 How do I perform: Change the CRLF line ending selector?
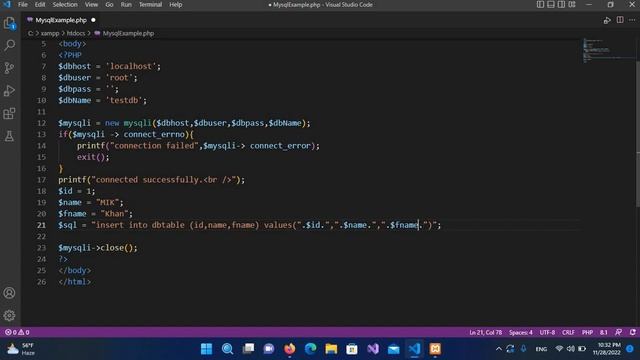[568, 332]
